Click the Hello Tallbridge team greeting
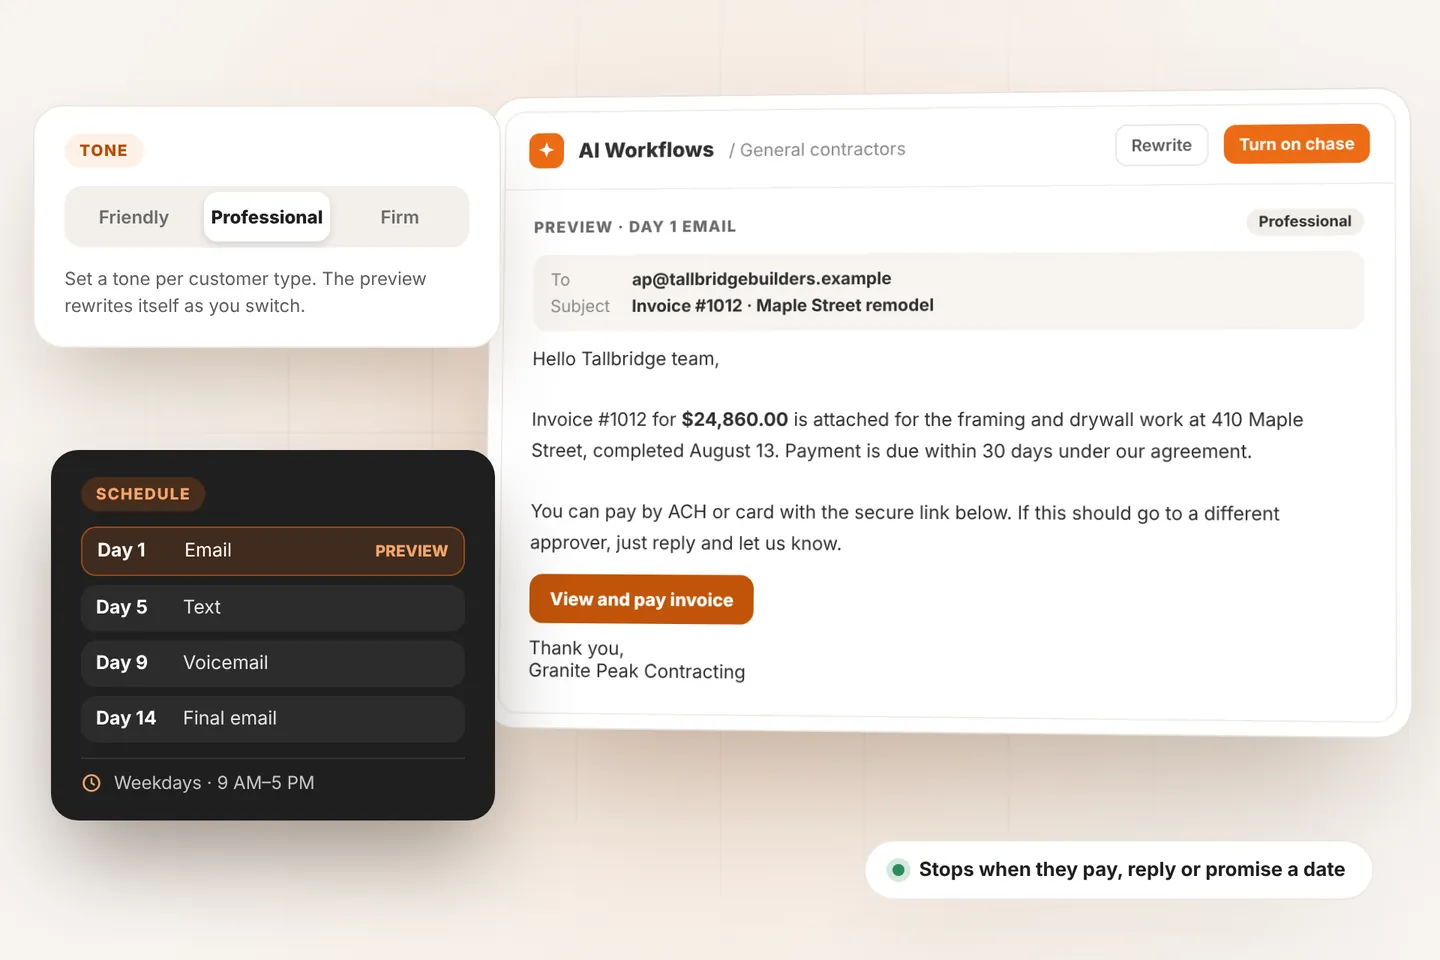1440x960 pixels. click(x=626, y=359)
